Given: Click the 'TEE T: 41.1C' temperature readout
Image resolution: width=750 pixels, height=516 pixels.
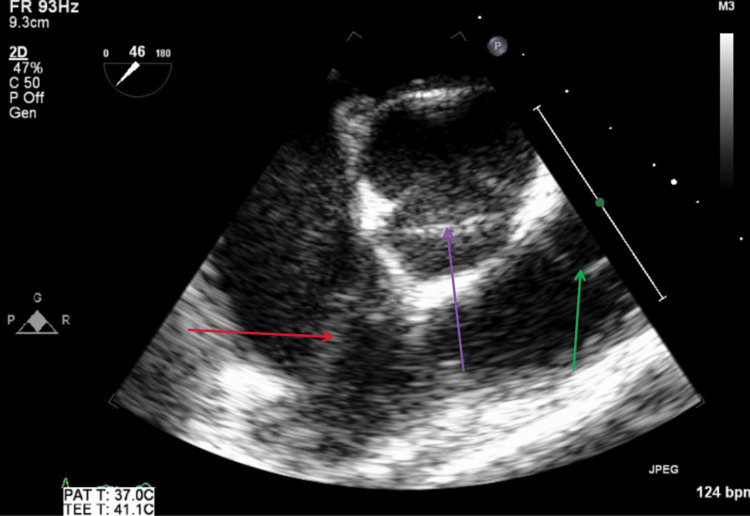Looking at the screenshot, I should (x=109, y=509).
